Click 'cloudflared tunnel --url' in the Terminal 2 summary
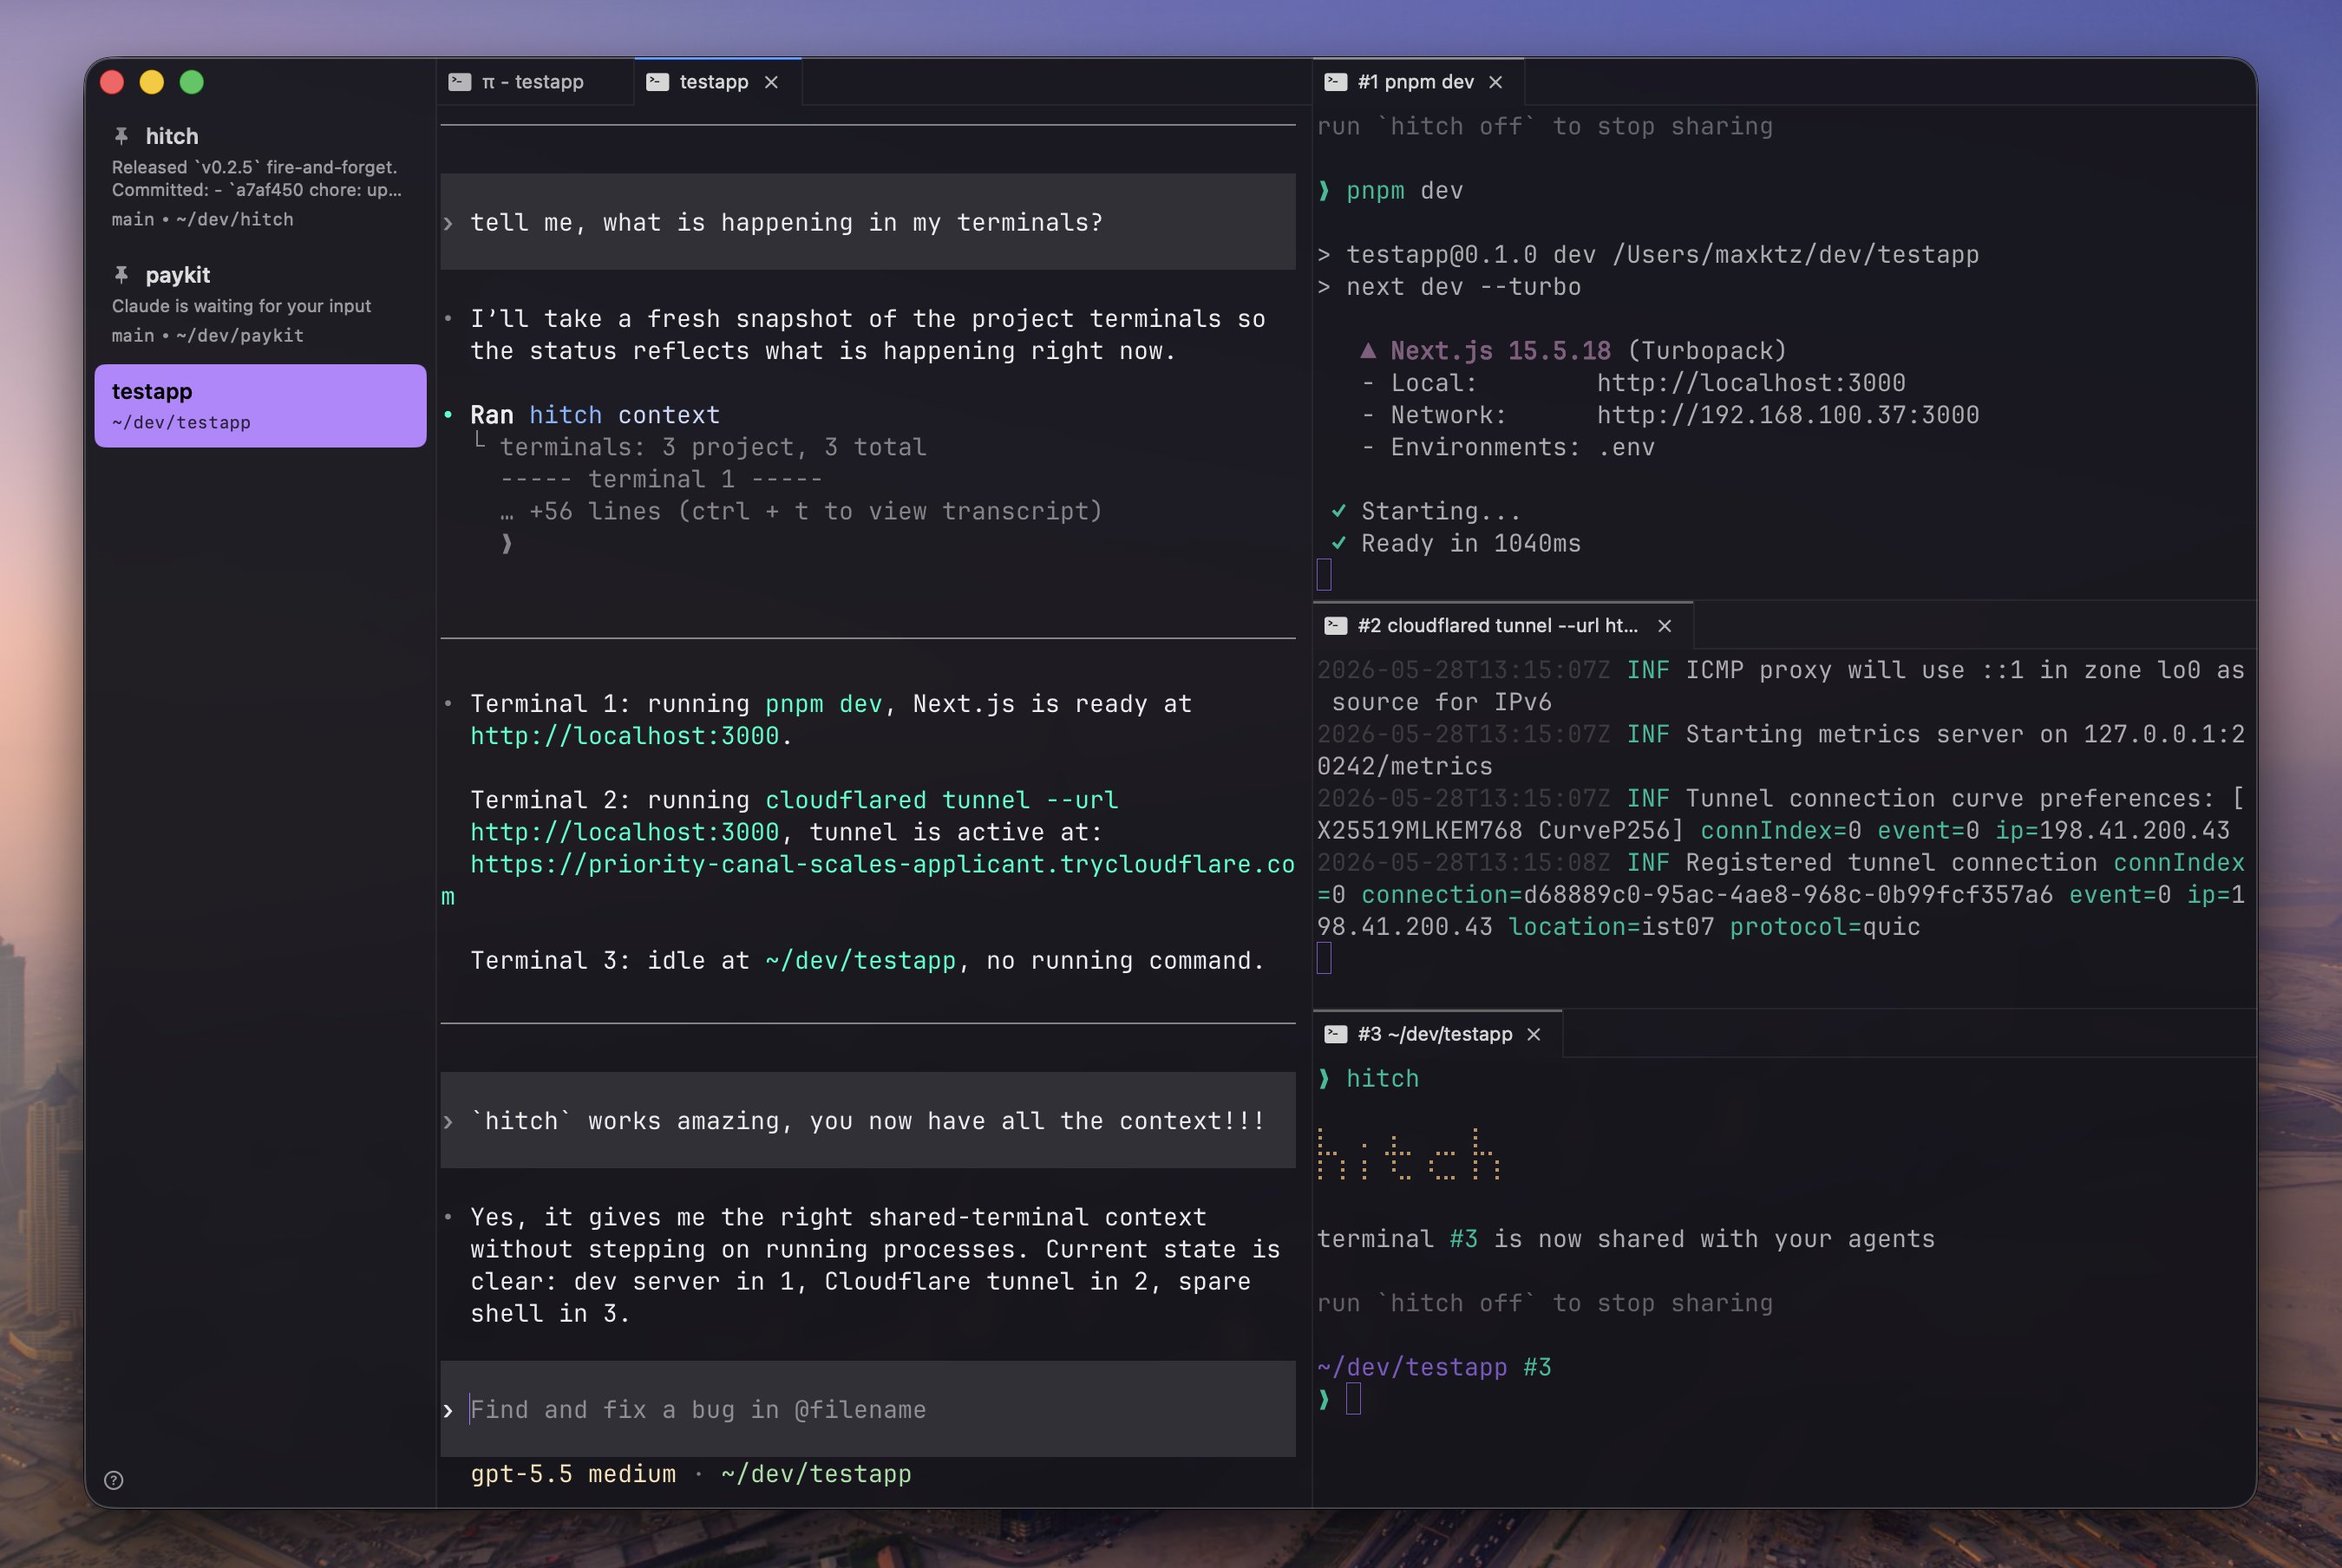2342x1568 pixels. [x=942, y=800]
